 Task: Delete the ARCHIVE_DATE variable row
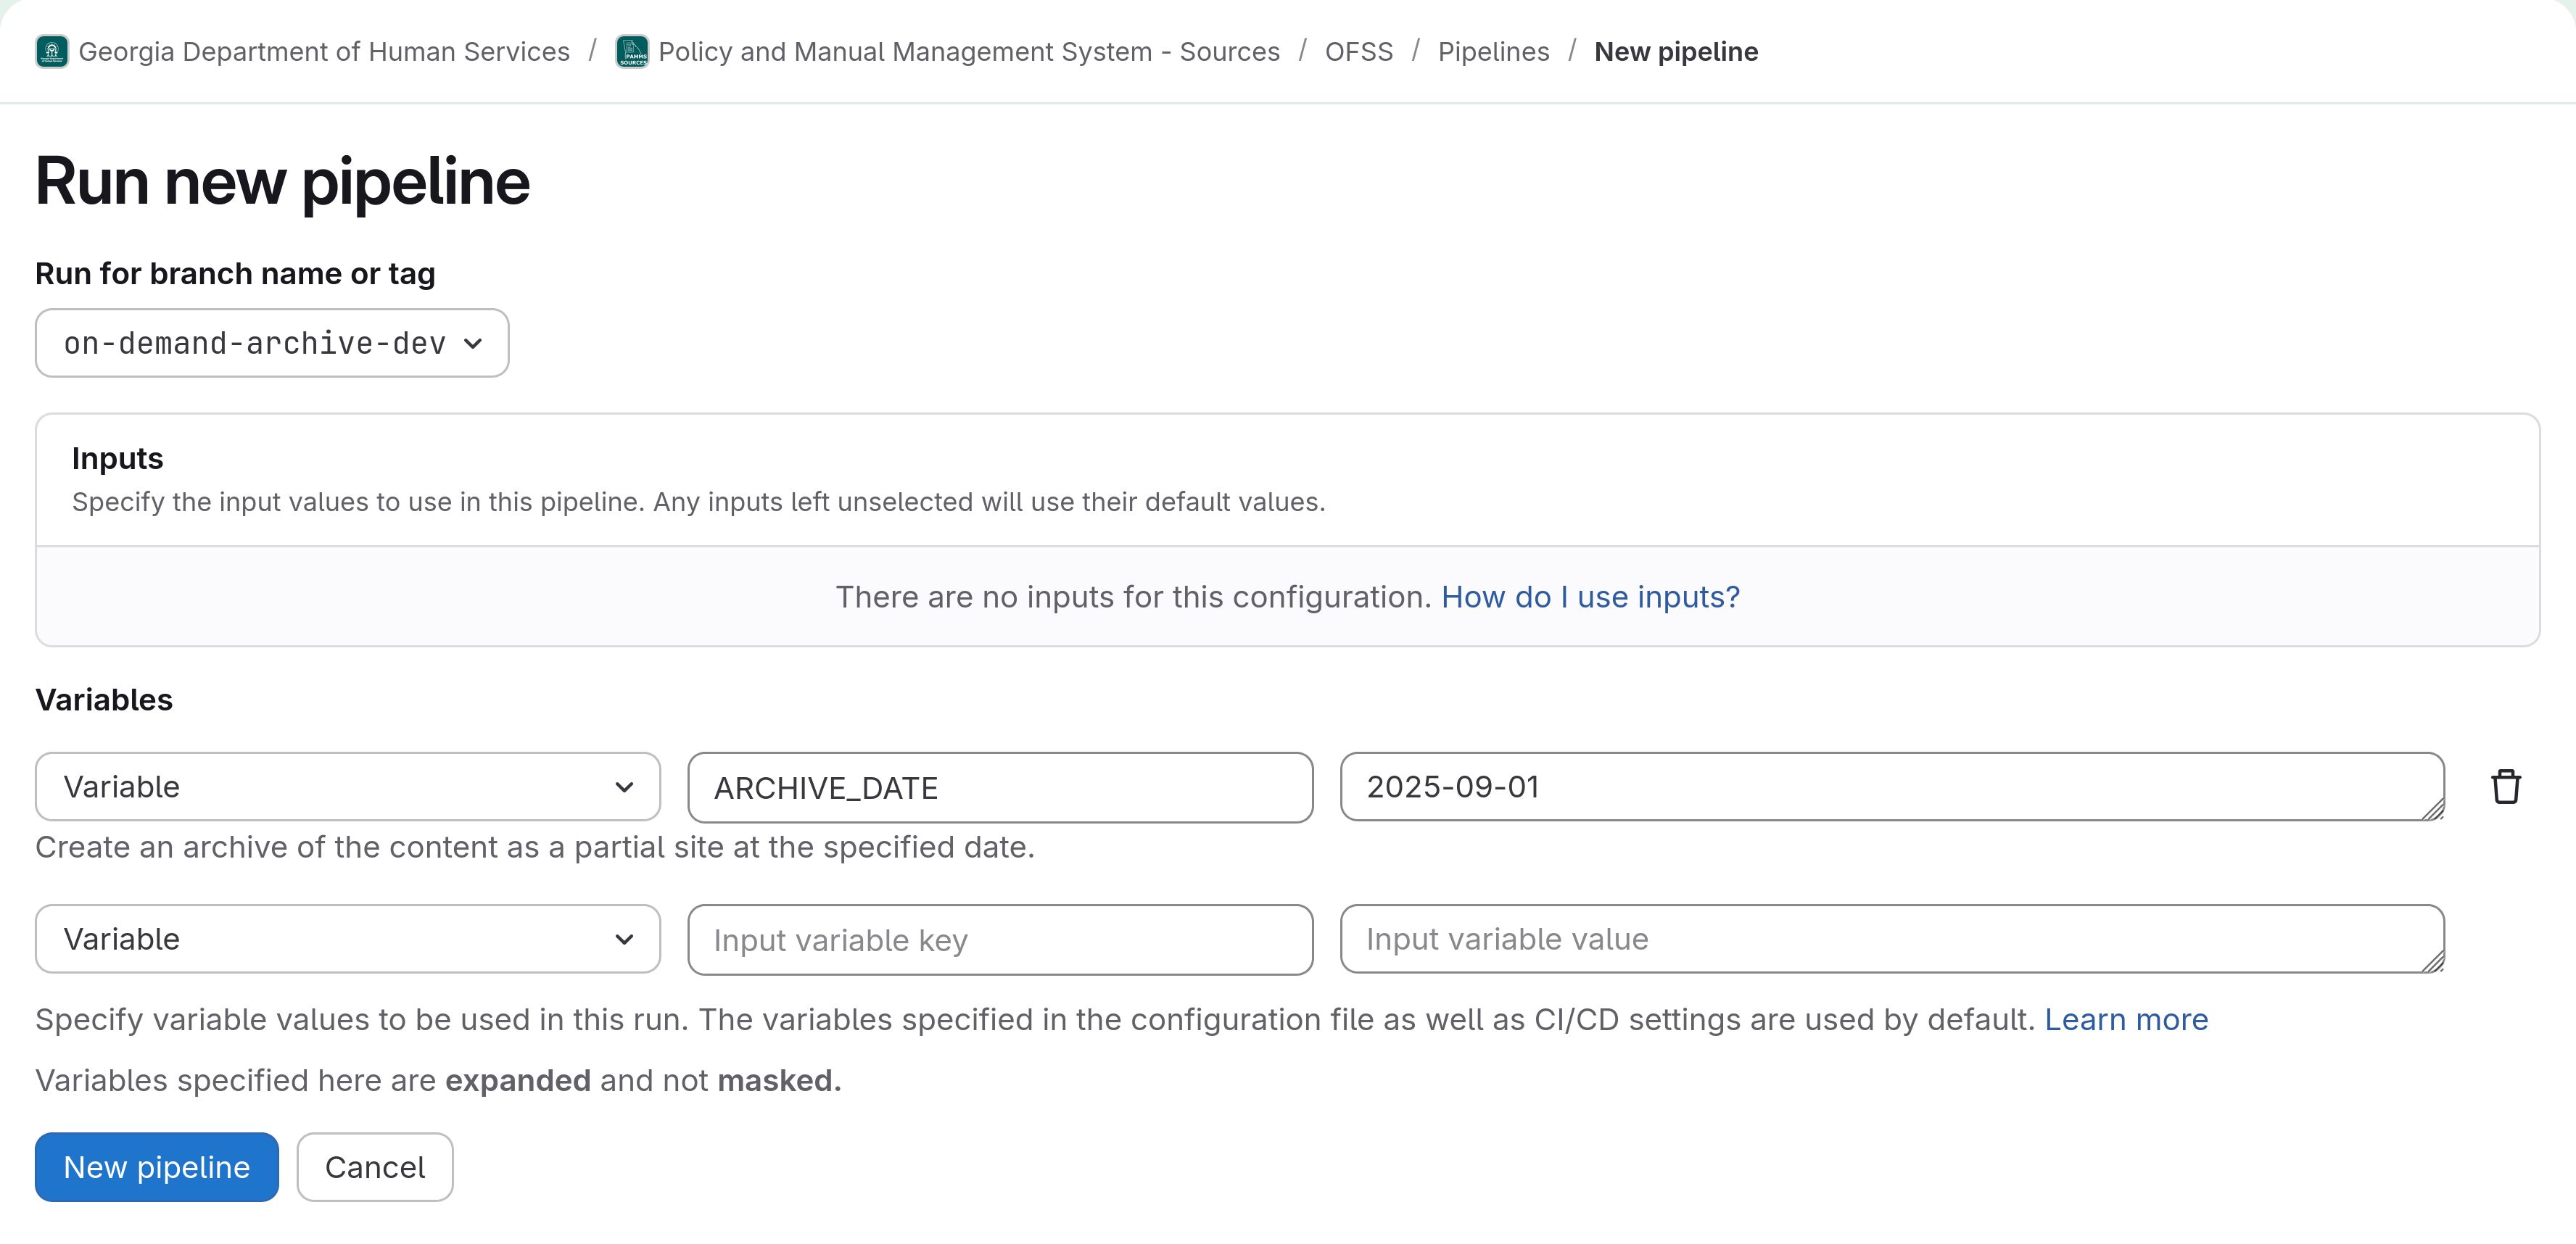click(x=2505, y=787)
